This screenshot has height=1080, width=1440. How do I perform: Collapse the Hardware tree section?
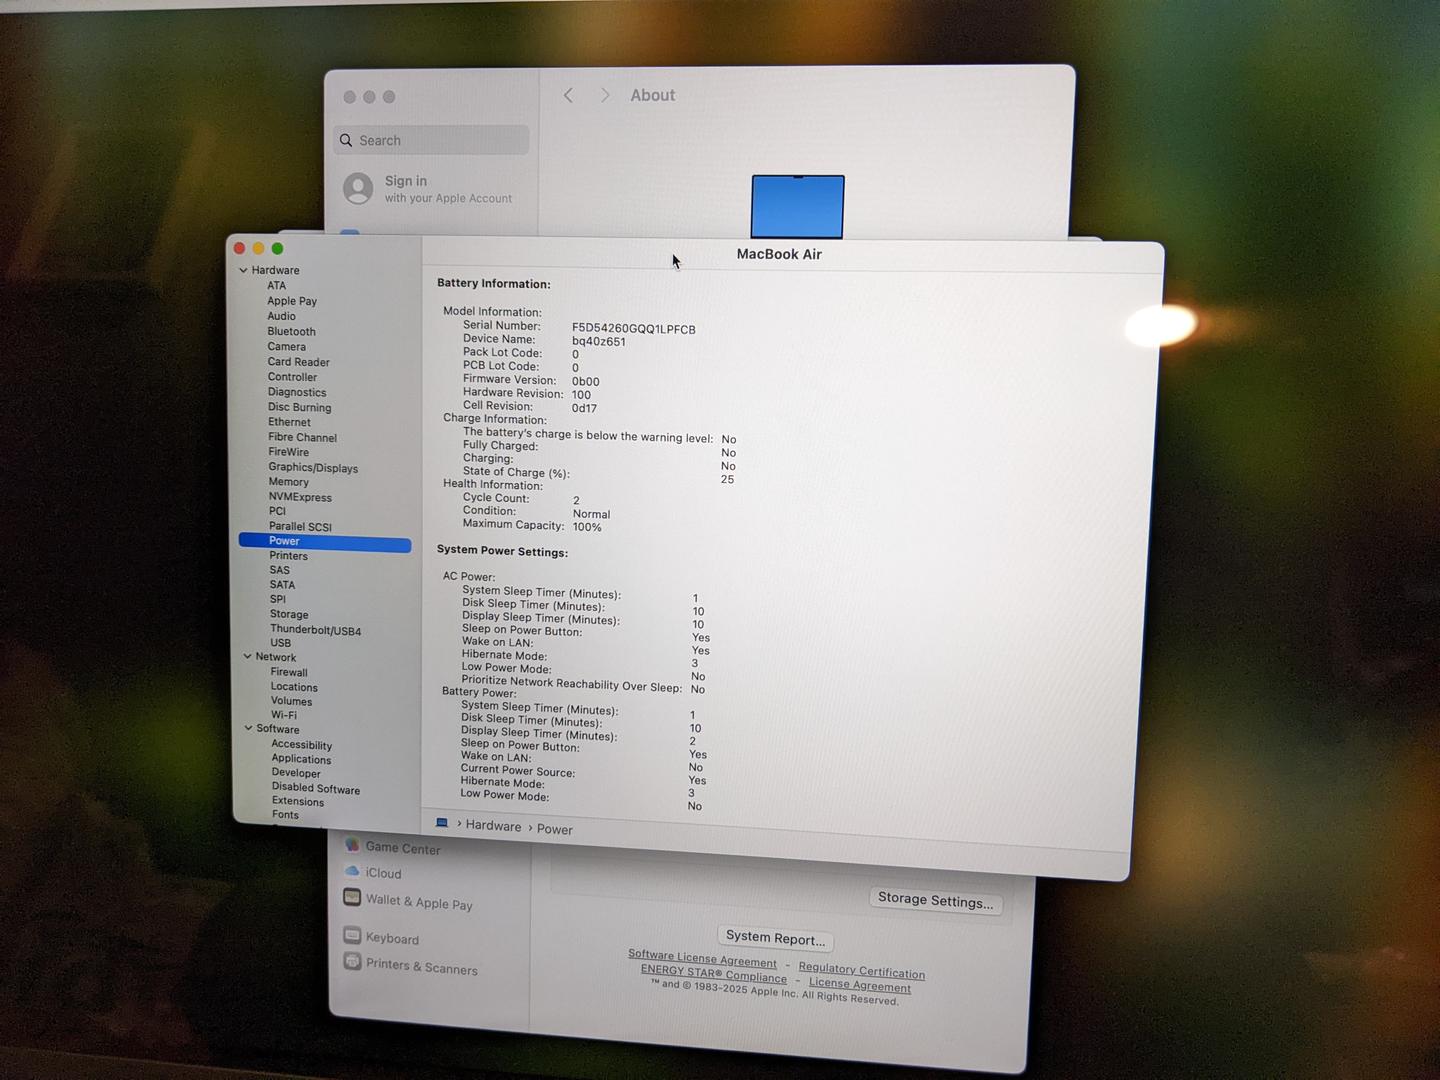[x=243, y=270]
